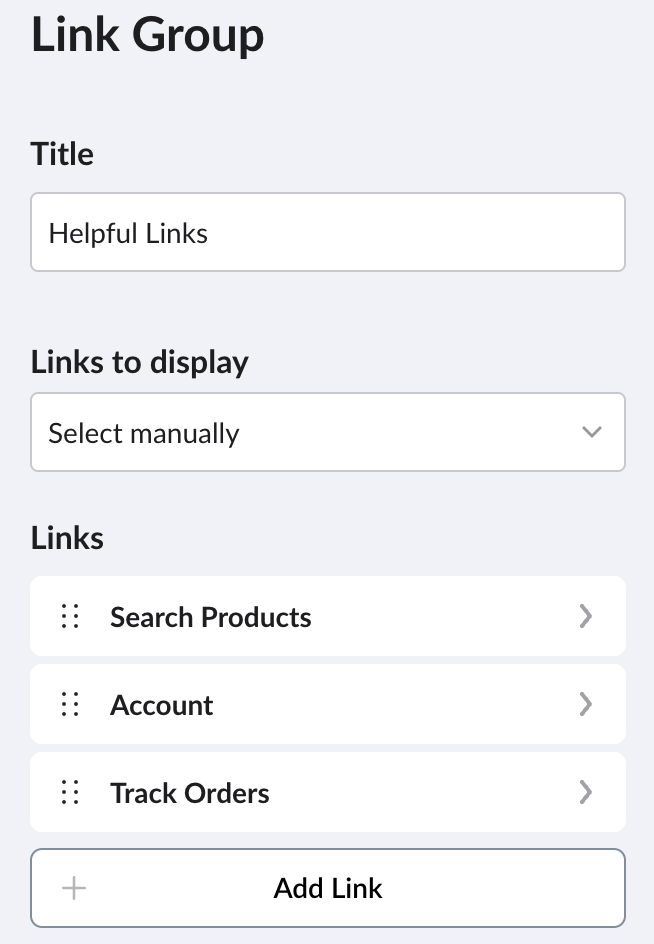The image size is (654, 944).
Task: Click the Add Link button
Action: 328,888
